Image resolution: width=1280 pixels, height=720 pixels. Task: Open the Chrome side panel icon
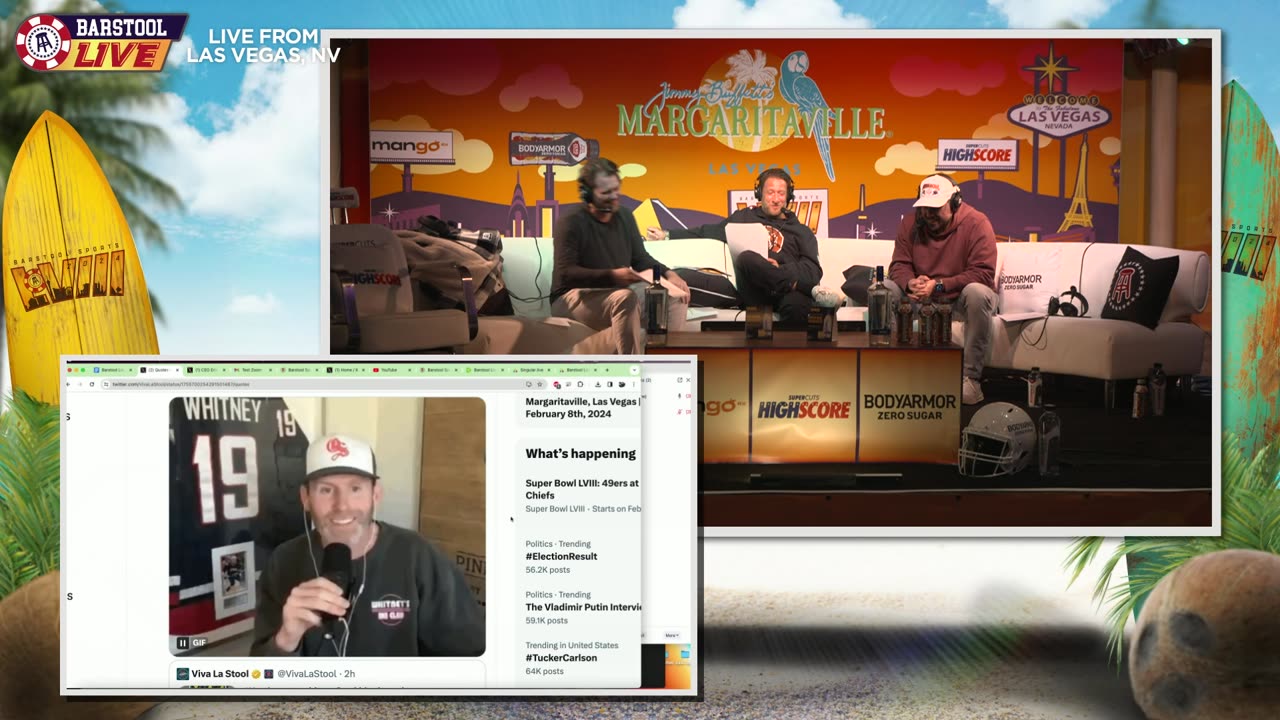(x=610, y=384)
